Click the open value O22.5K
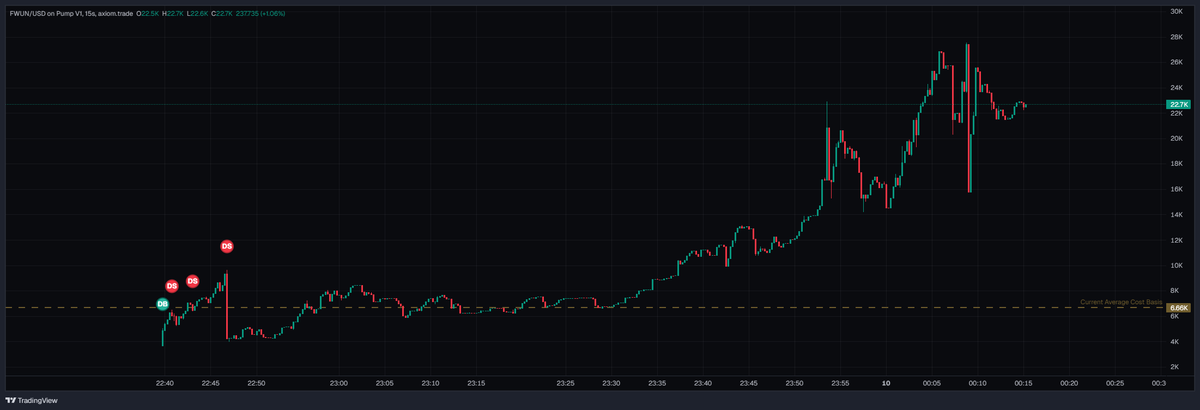 tap(147, 14)
